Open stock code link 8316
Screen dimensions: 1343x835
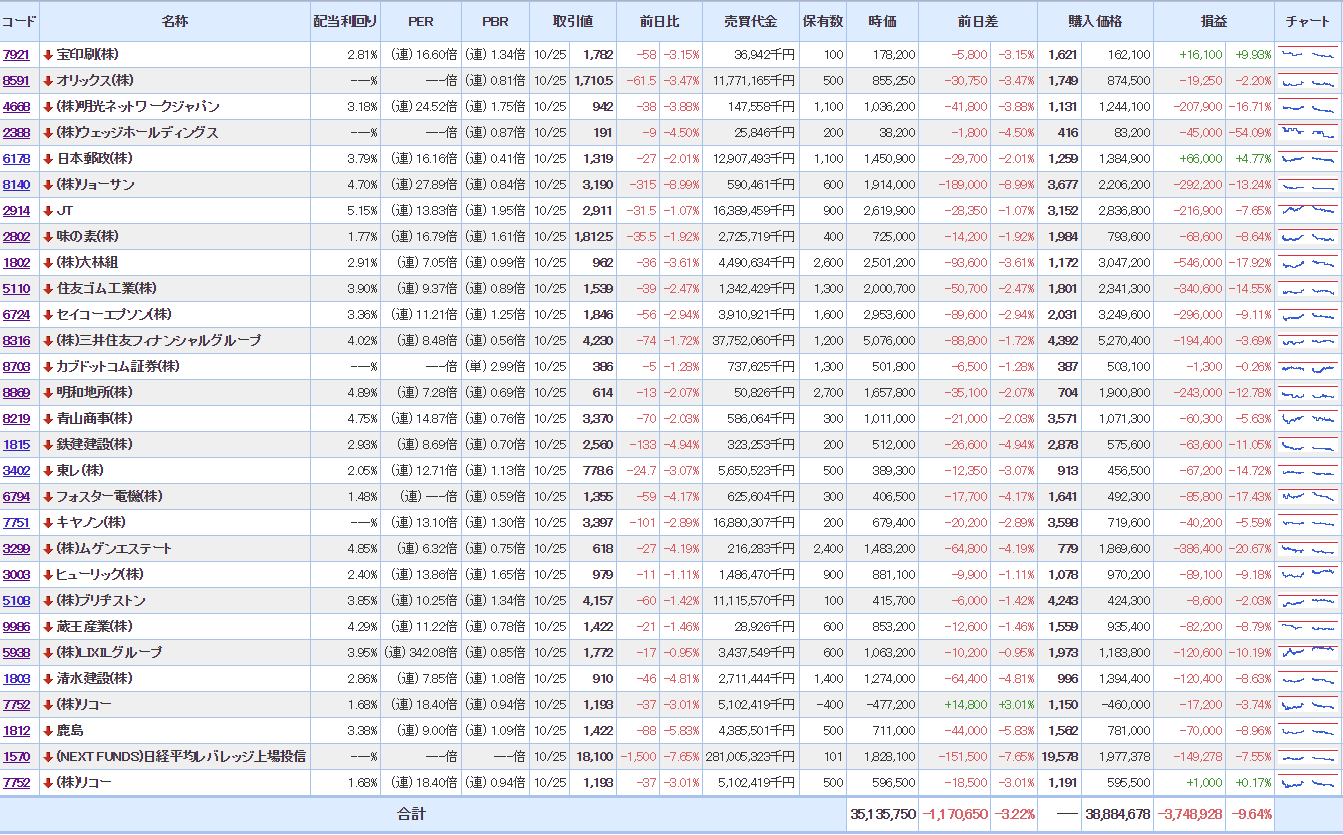16,341
